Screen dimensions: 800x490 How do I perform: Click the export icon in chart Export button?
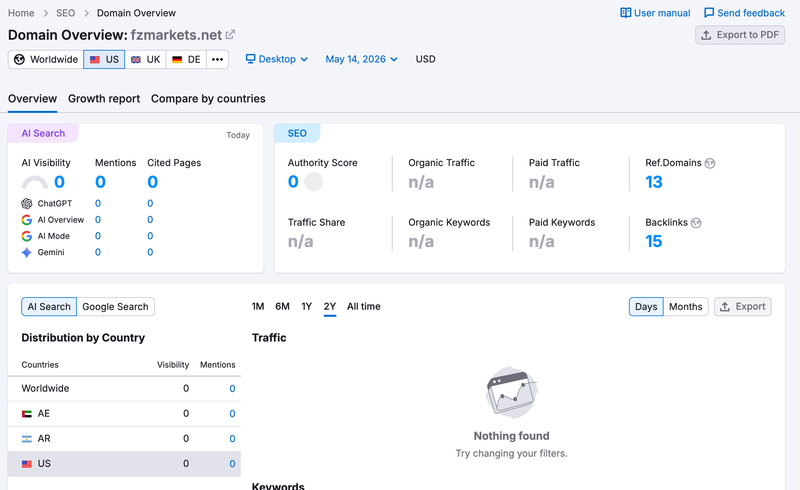click(724, 307)
